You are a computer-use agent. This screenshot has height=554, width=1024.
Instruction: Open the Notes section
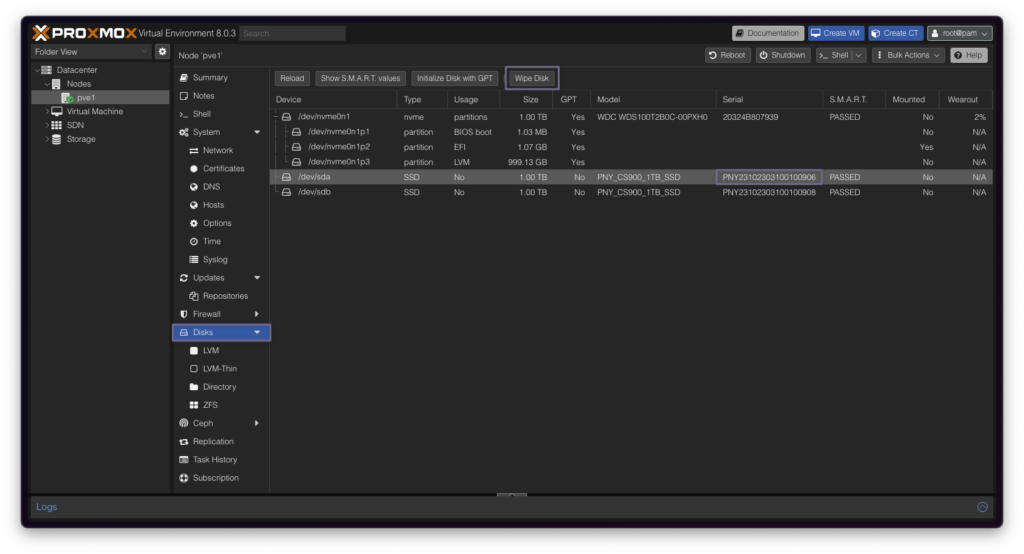[x=203, y=95]
